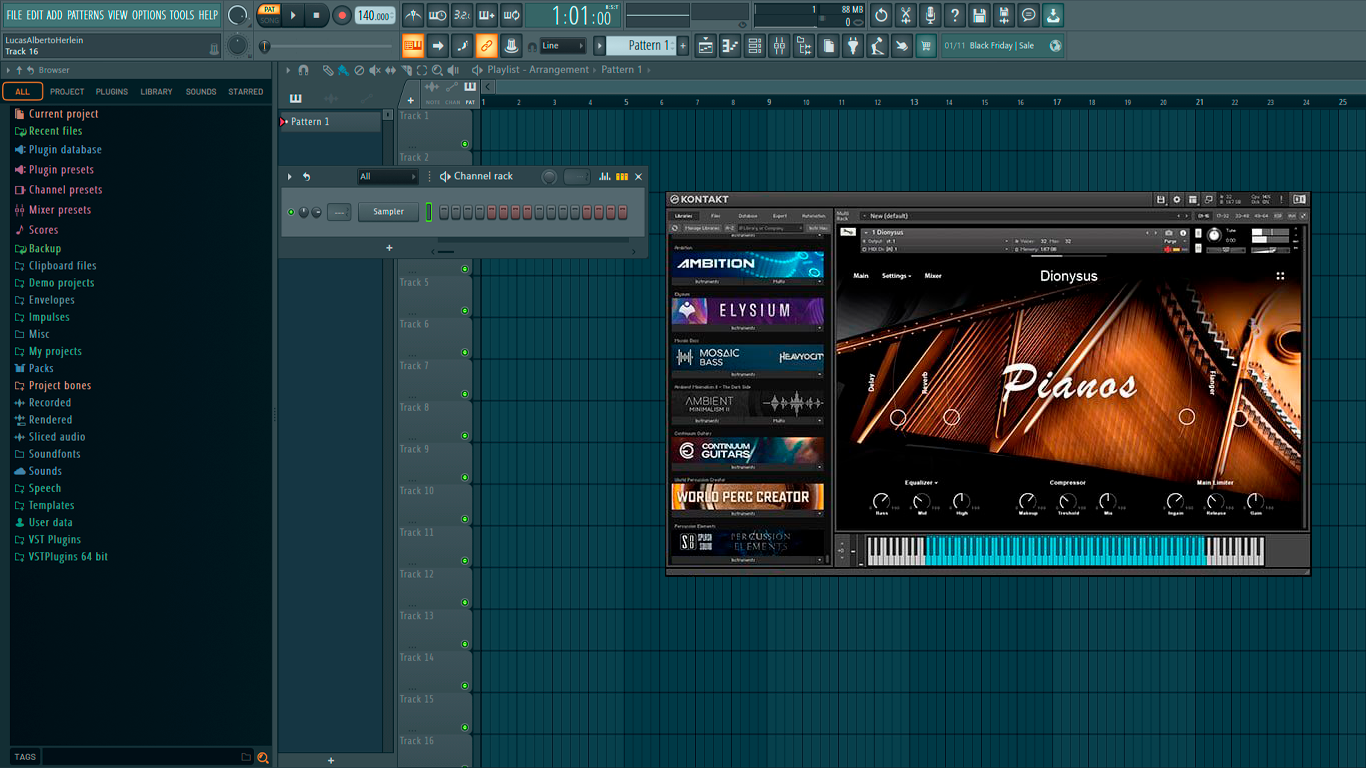Image resolution: width=1366 pixels, height=768 pixels.
Task: Select the playlist mute tool
Action: point(375,70)
